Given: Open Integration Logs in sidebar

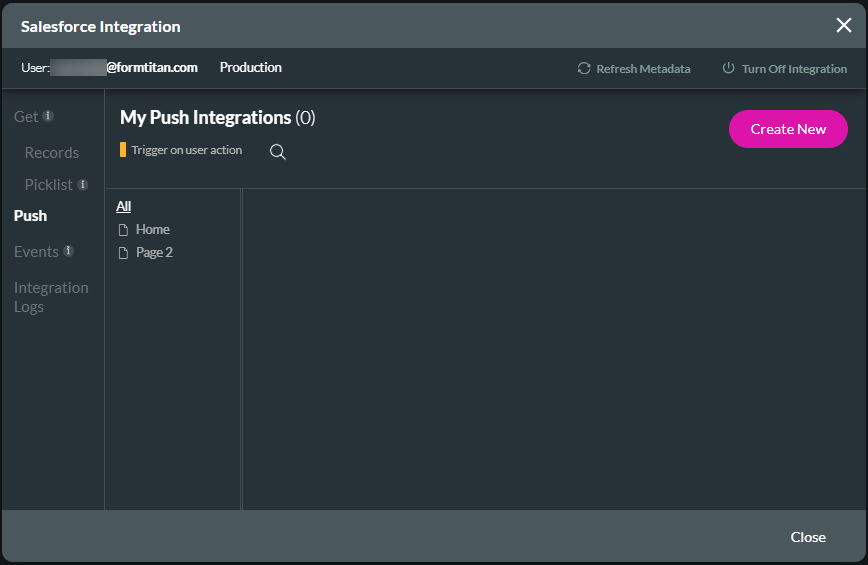Looking at the screenshot, I should coord(51,297).
